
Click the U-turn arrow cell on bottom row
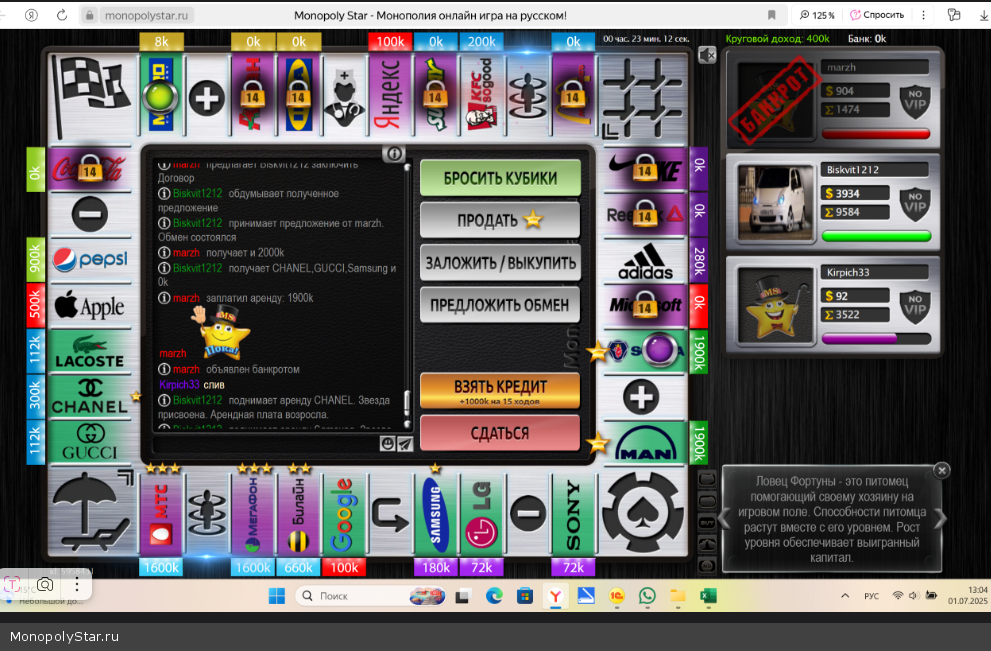[x=390, y=514]
